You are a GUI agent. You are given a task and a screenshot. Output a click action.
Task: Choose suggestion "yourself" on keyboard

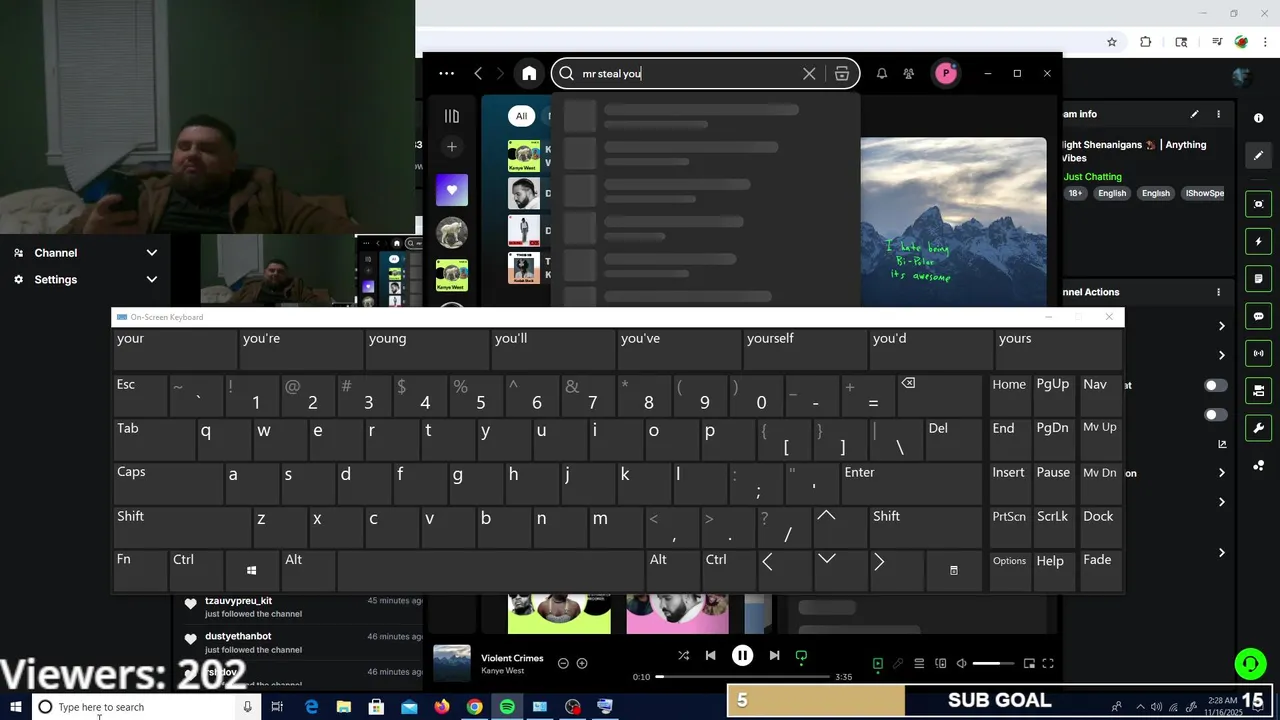(804, 349)
